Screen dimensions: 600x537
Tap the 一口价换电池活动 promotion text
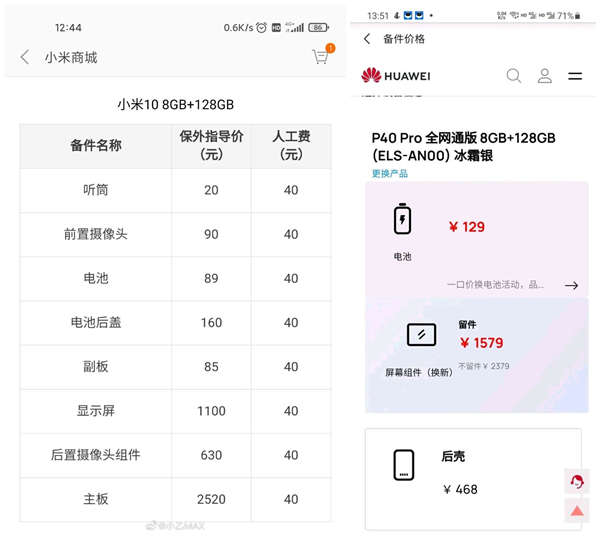coord(495,285)
